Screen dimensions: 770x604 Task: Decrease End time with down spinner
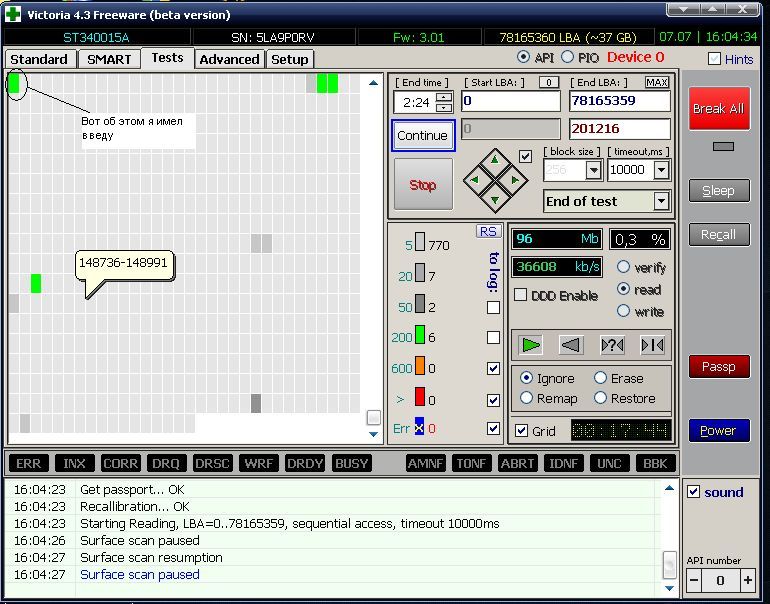444,108
